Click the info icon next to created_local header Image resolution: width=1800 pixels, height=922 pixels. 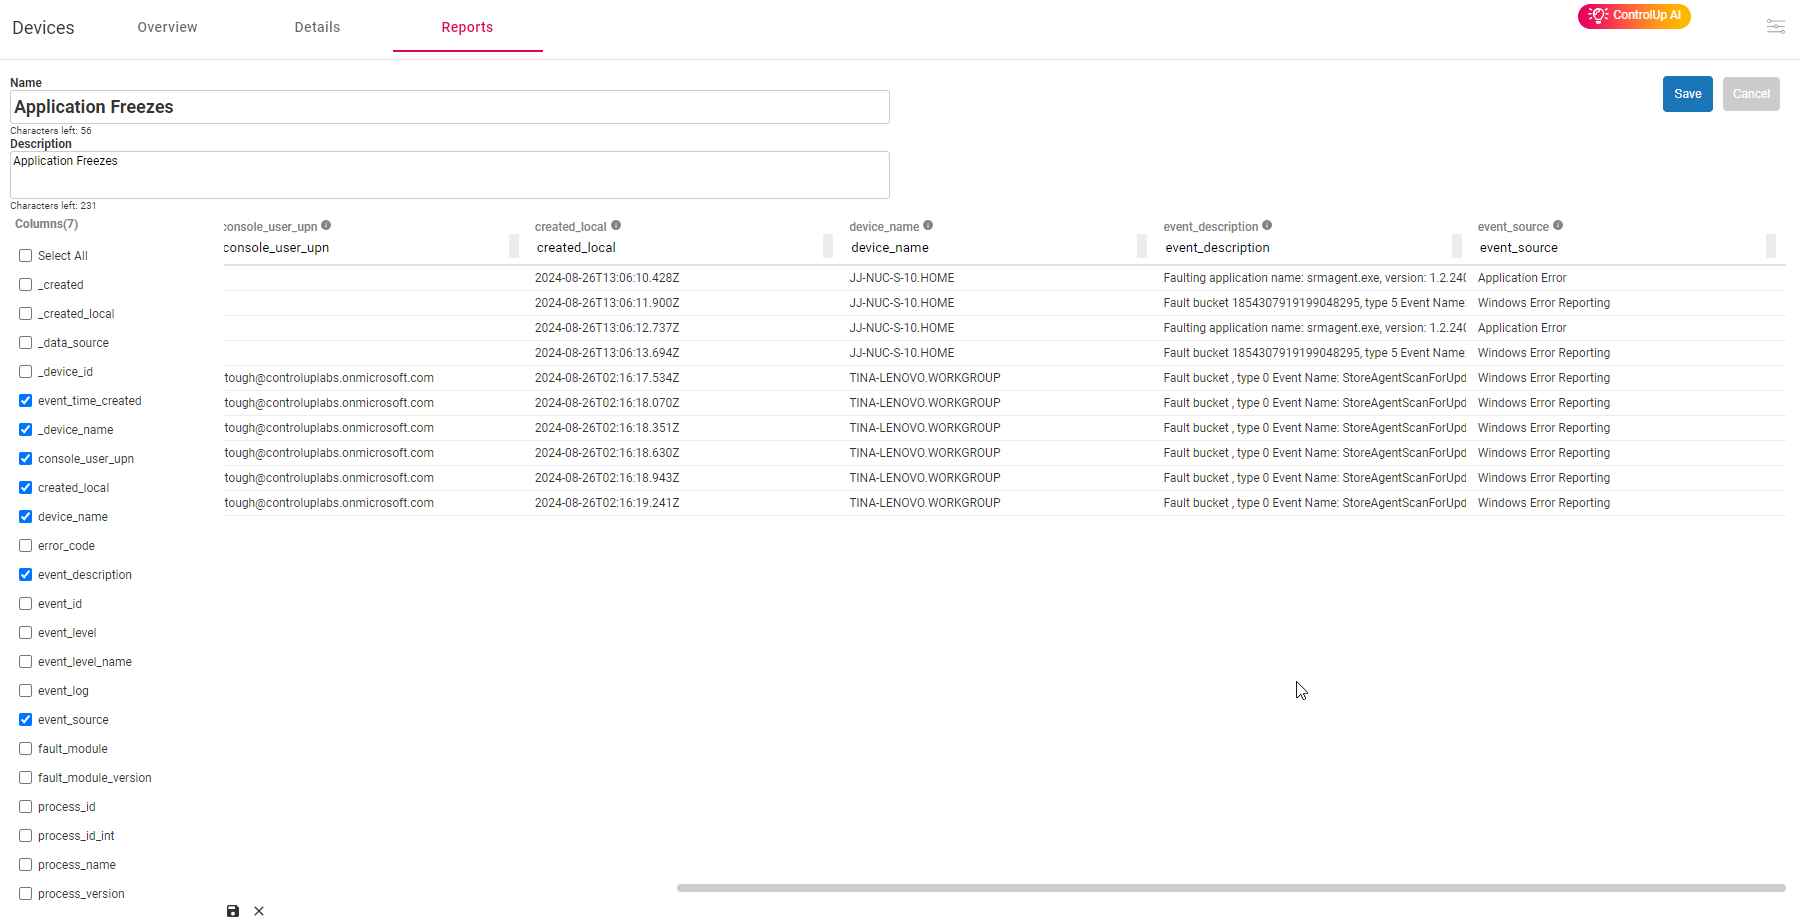616,226
